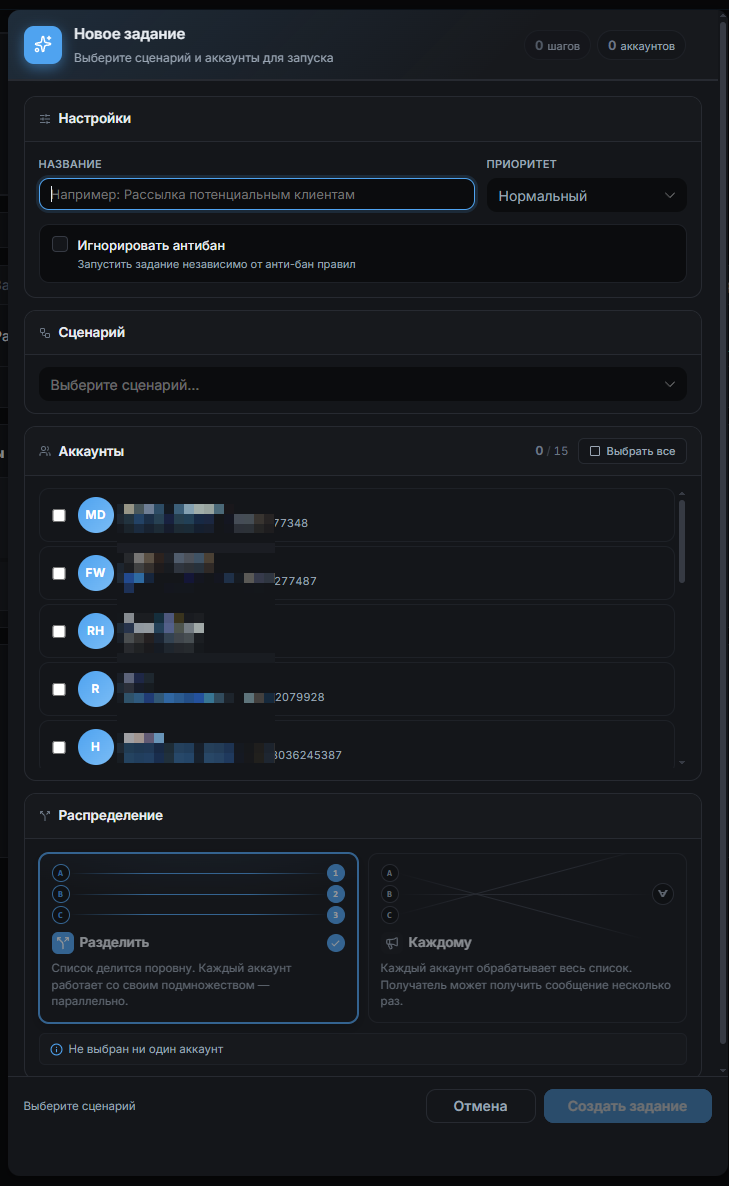Screen dimensions: 729x1186
Task: Click the people icon next to Аккаунты
Action: point(45,451)
